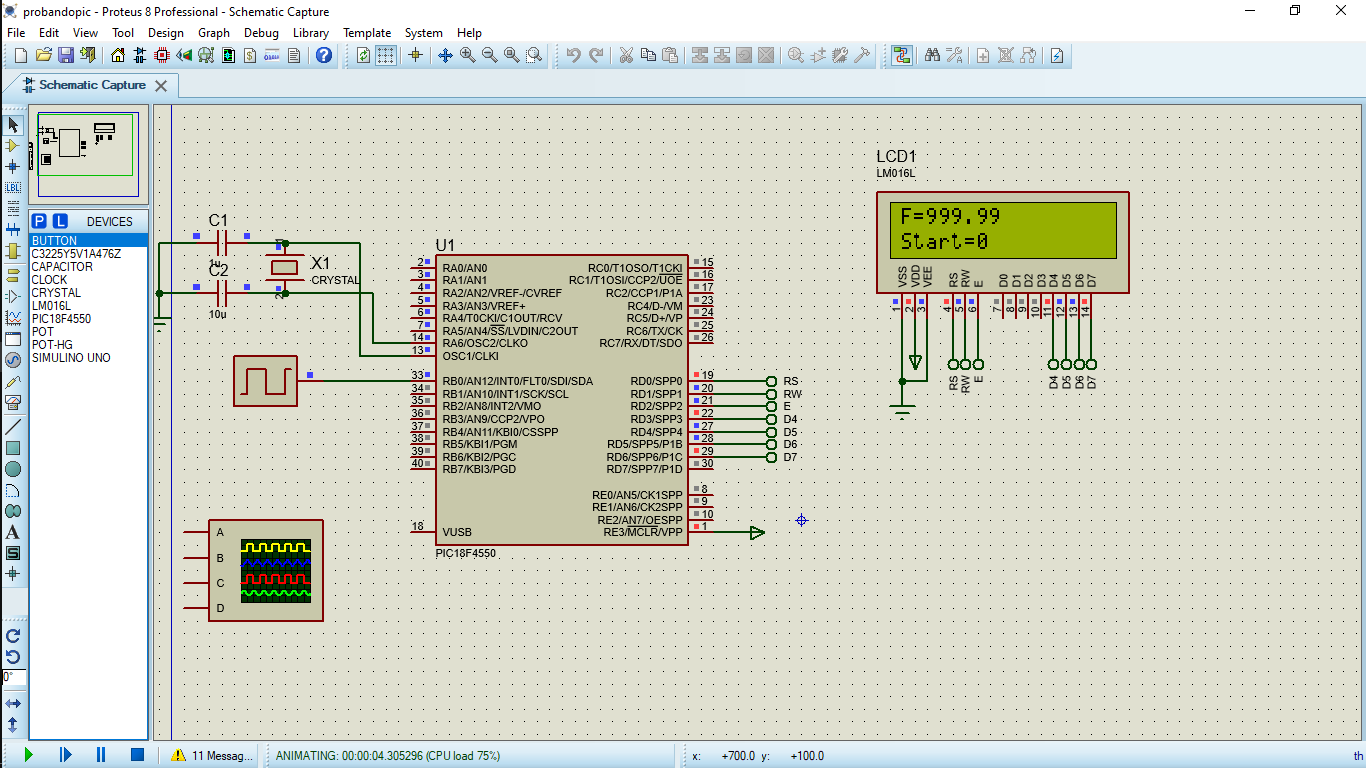Viewport: 1366px width, 768px height.
Task: Select the 2D Graphics Circle tool
Action: (13, 469)
